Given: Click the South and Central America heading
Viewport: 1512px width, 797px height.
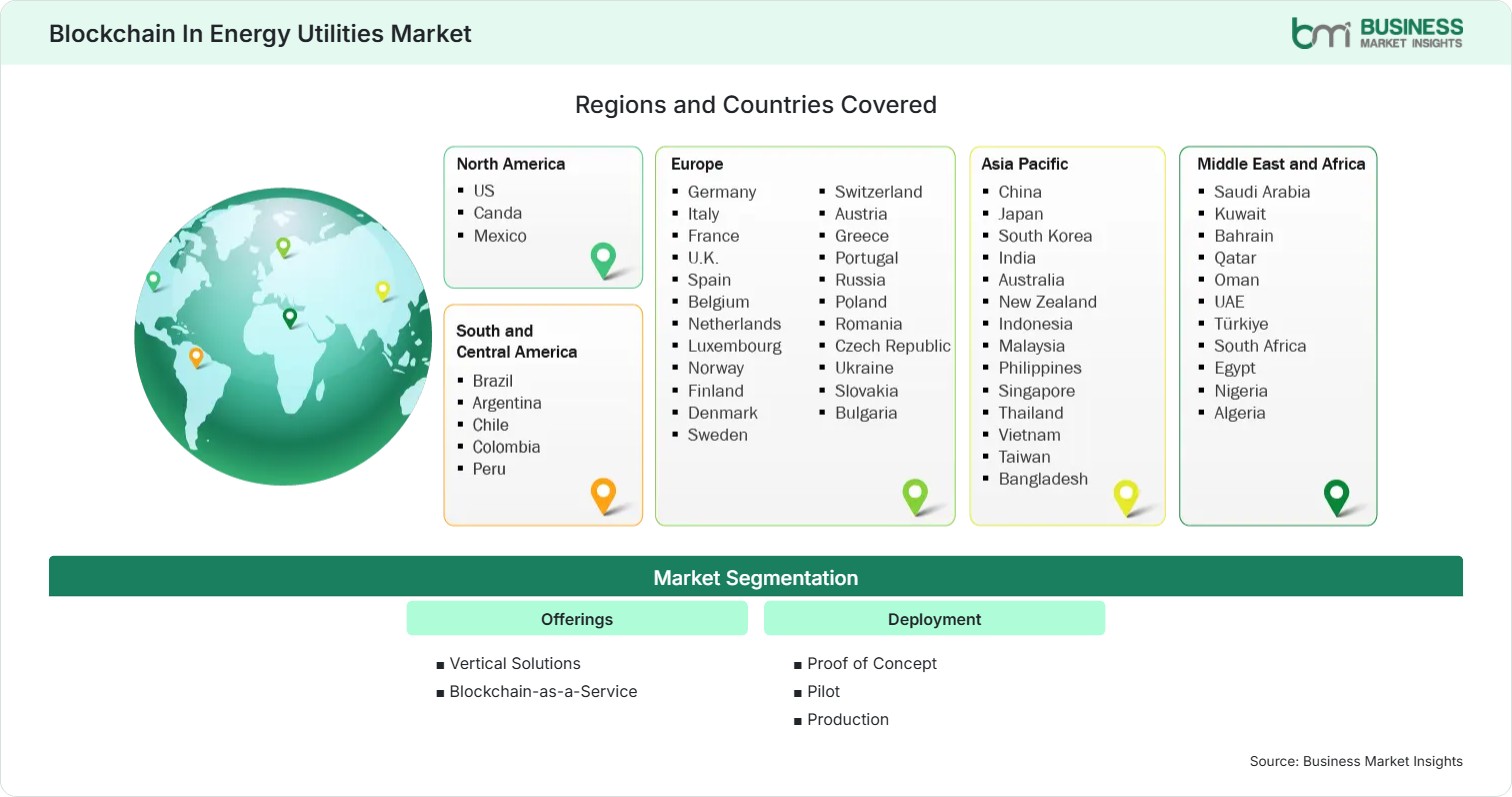Looking at the screenshot, I should (517, 341).
